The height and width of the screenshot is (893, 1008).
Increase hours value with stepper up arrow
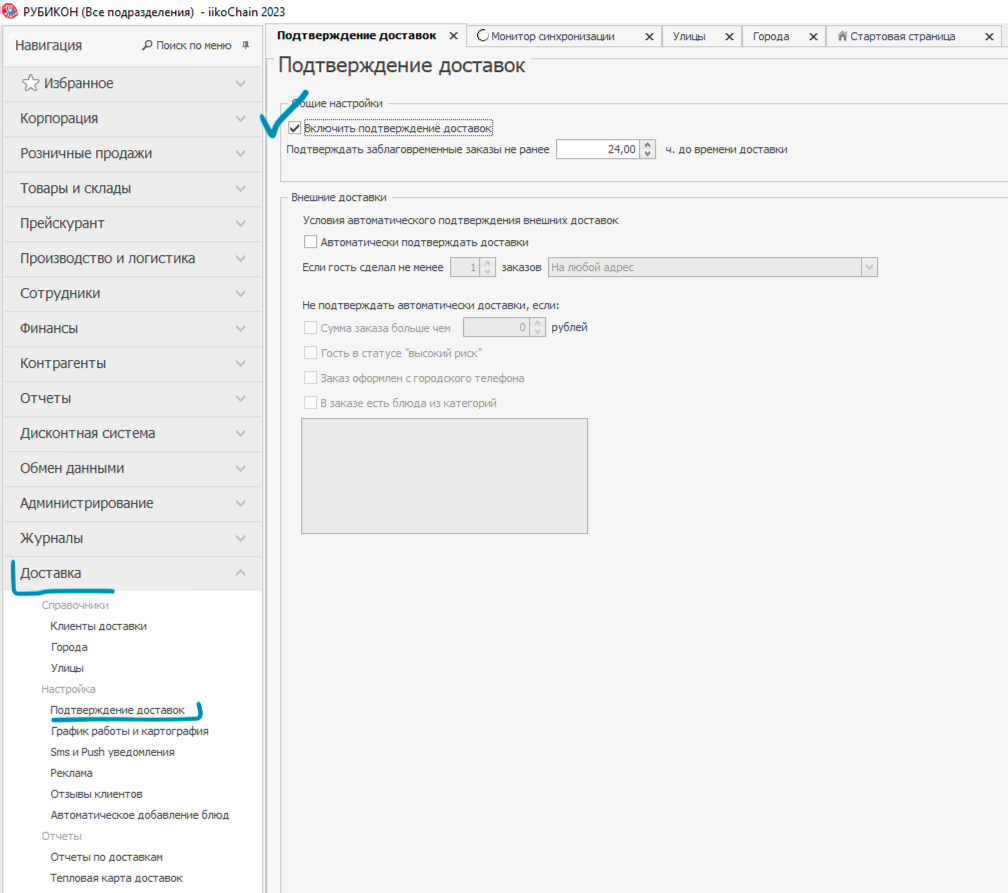tap(648, 145)
